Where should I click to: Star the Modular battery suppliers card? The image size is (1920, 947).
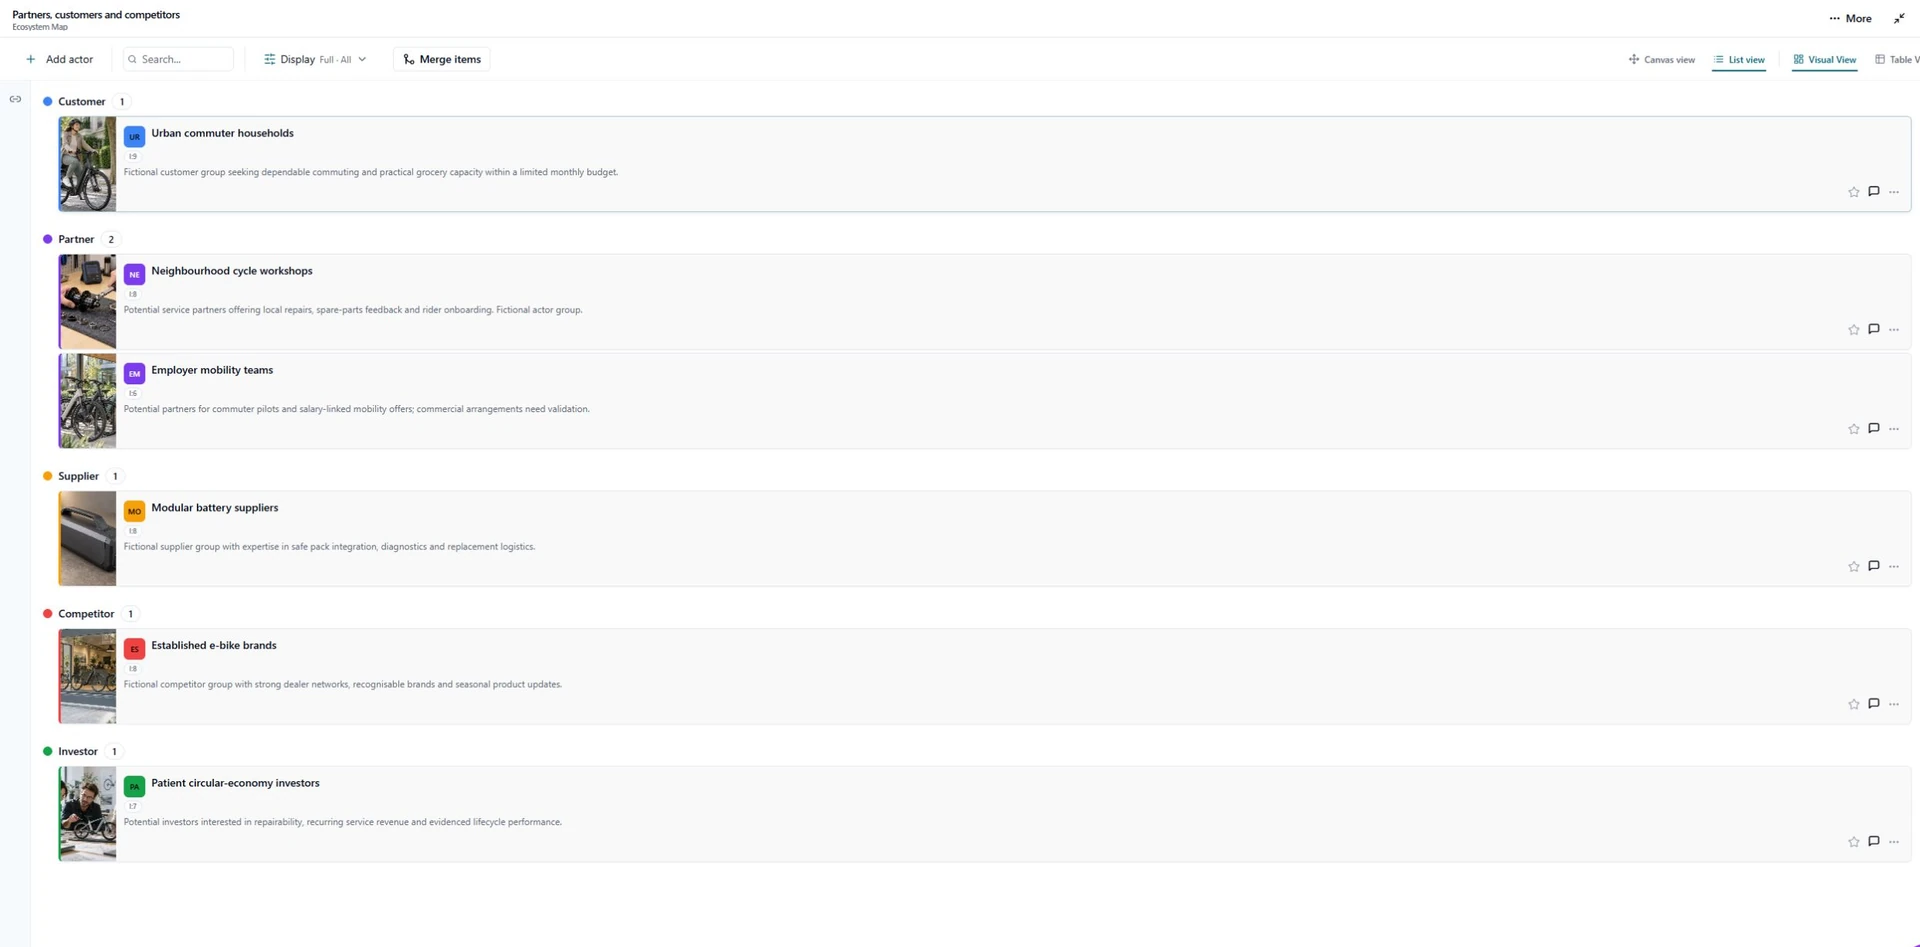(x=1853, y=567)
